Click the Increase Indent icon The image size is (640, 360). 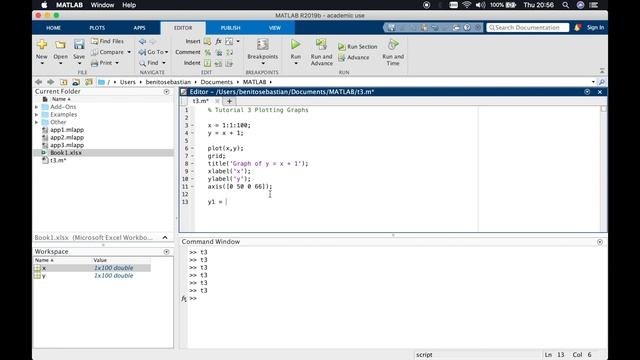218,63
